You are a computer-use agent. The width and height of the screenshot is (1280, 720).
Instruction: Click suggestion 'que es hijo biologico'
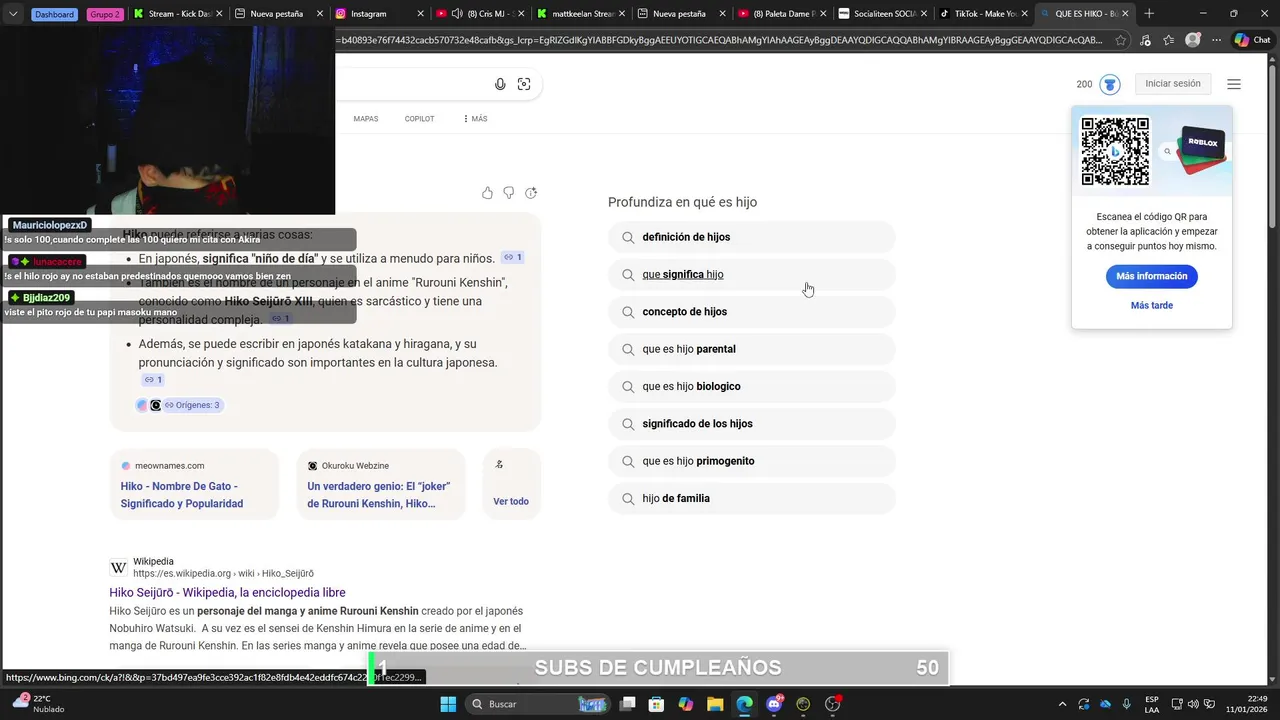point(751,386)
